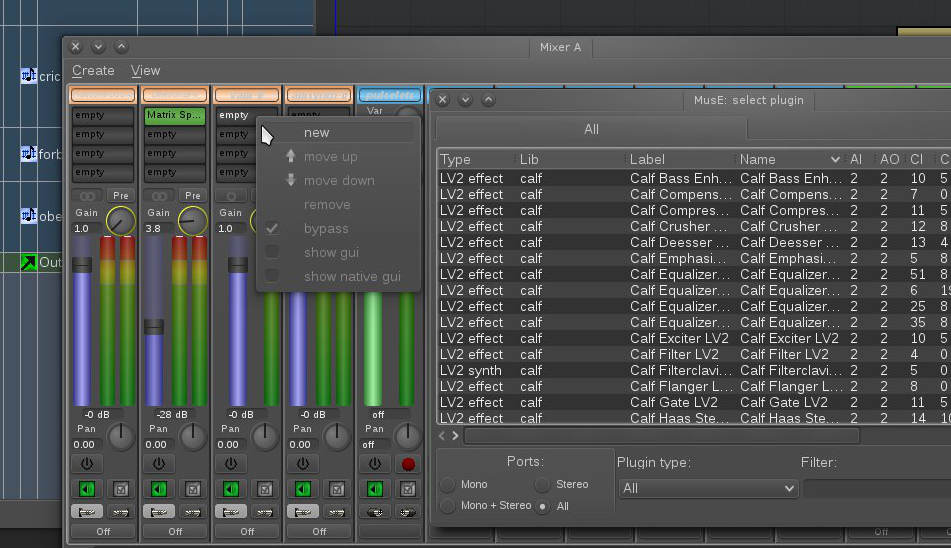This screenshot has height=548, width=951.
Task: Click the record arm button on fifth strip
Action: pos(407,464)
